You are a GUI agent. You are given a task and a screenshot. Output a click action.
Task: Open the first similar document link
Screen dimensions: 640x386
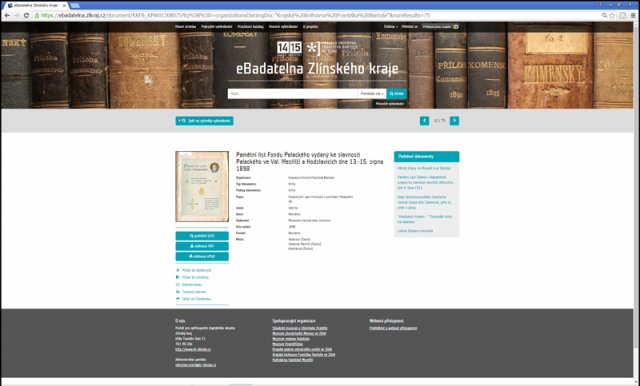[x=424, y=168]
